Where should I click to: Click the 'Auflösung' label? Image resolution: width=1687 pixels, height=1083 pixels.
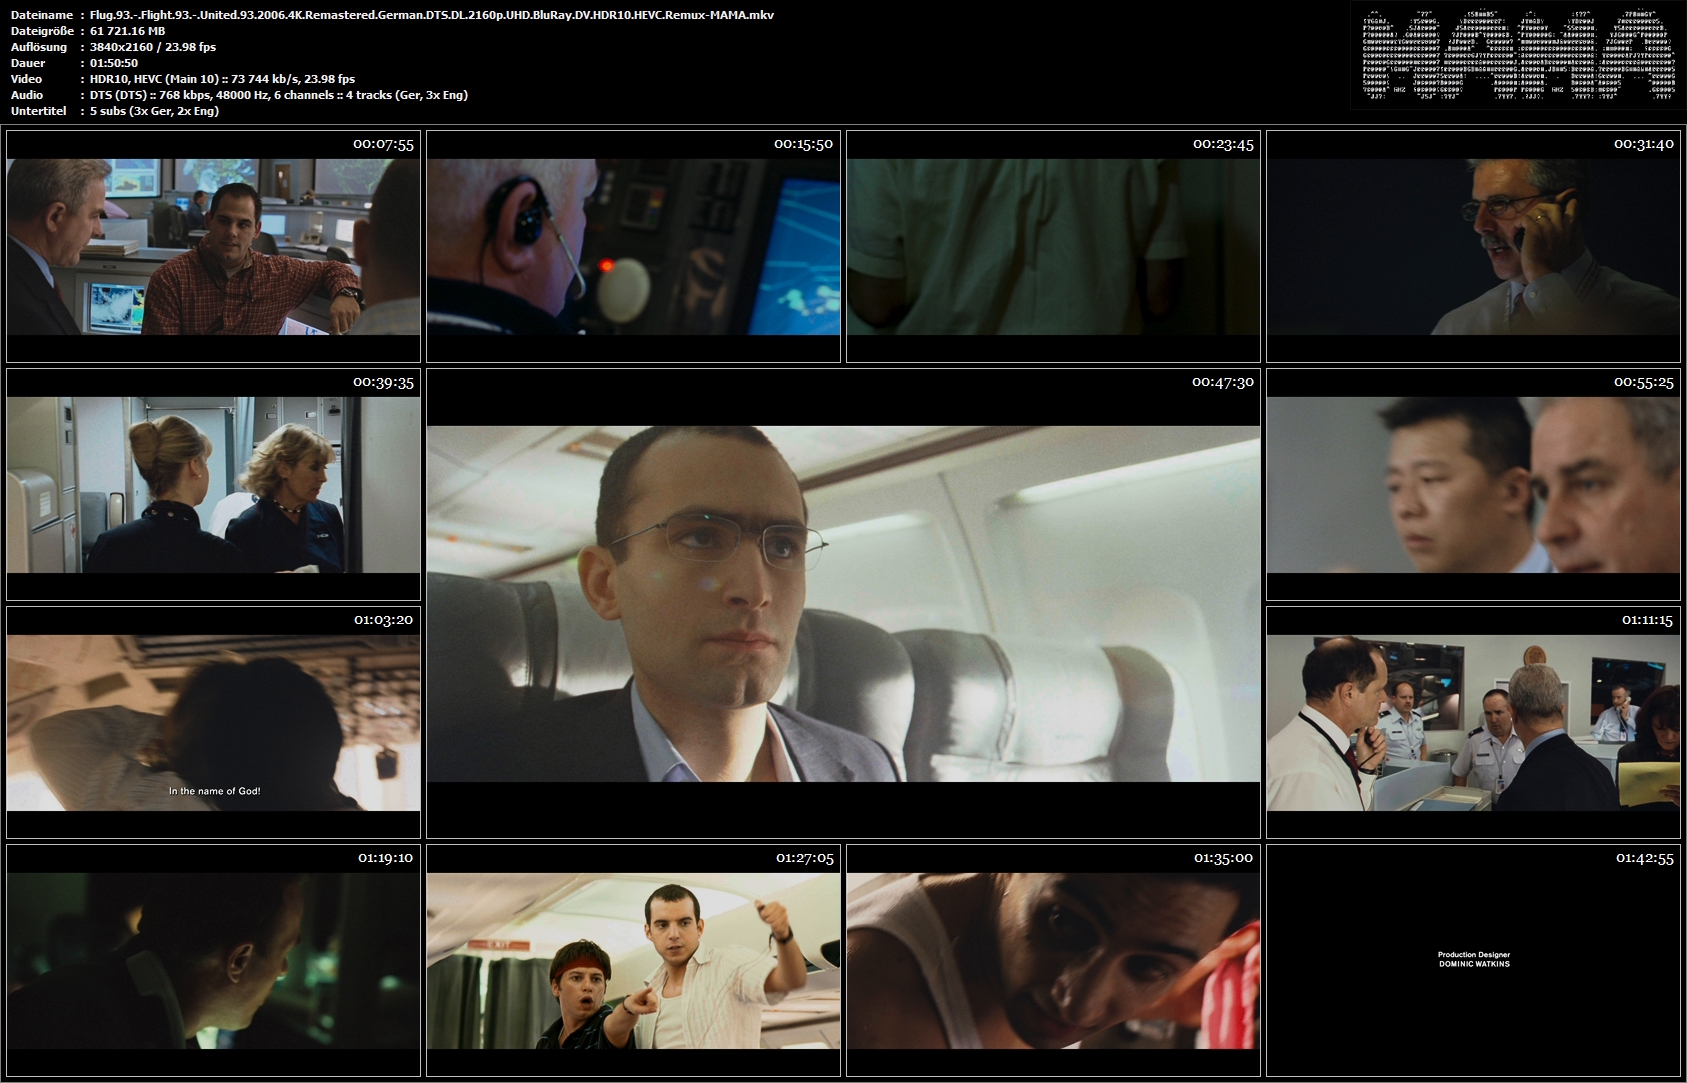pos(39,47)
